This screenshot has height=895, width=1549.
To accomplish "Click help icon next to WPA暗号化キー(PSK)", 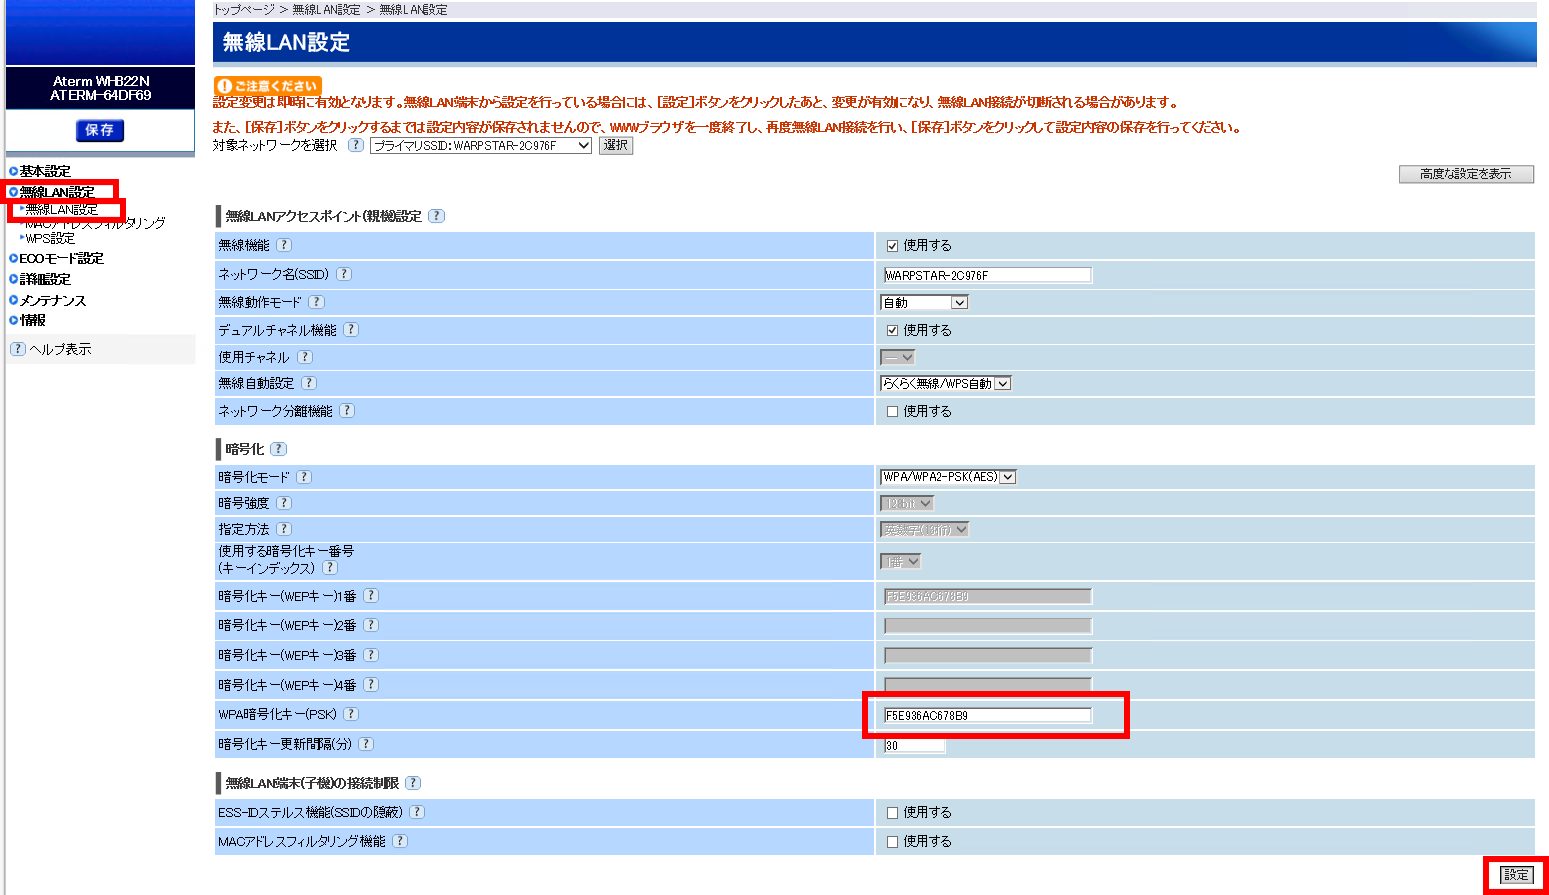I will coord(351,714).
